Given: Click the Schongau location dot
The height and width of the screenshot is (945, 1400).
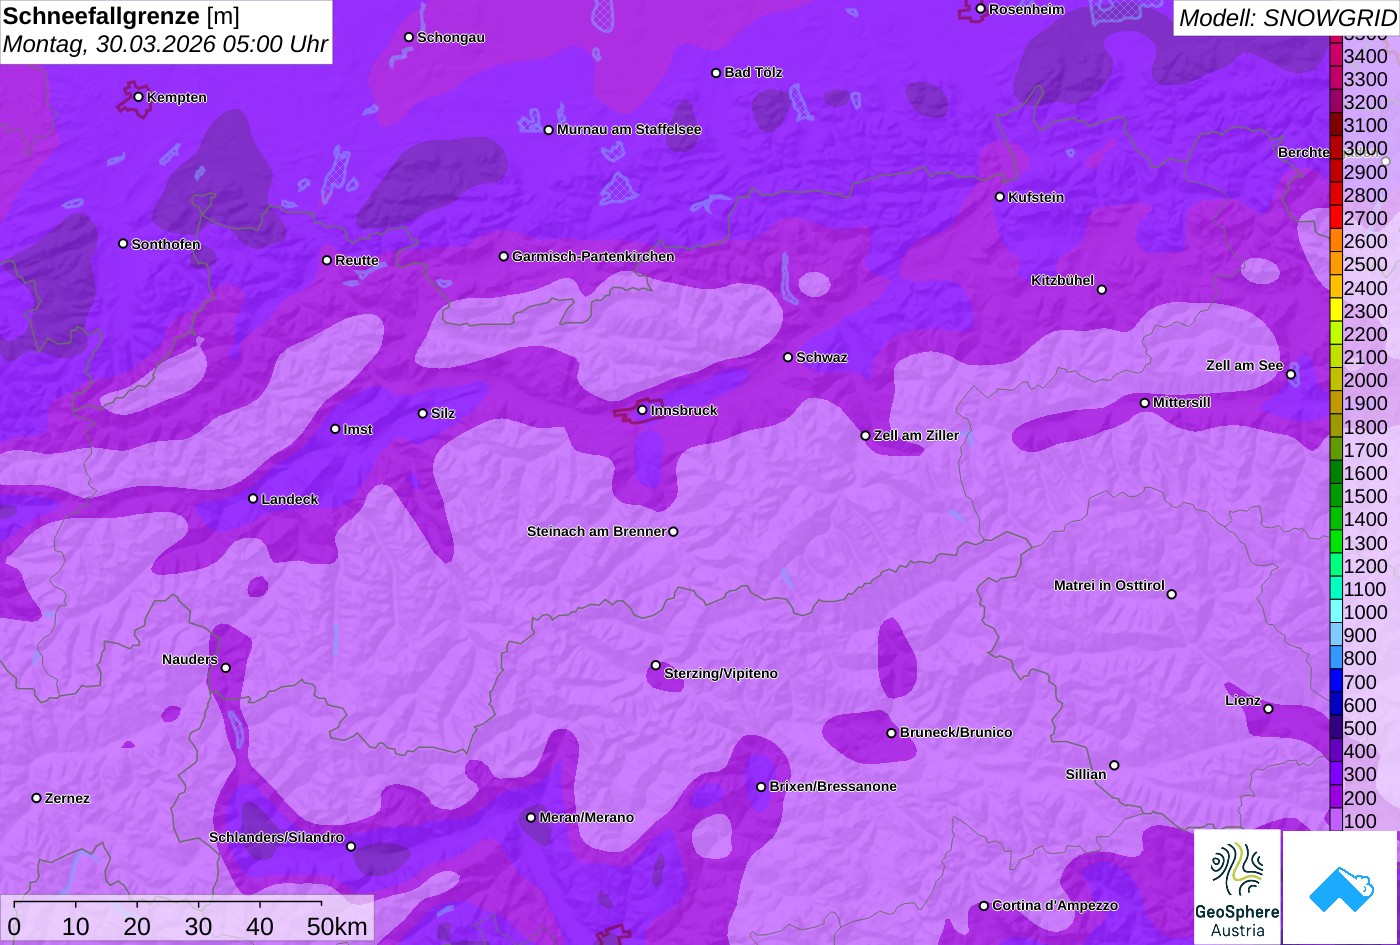Looking at the screenshot, I should 408,37.
